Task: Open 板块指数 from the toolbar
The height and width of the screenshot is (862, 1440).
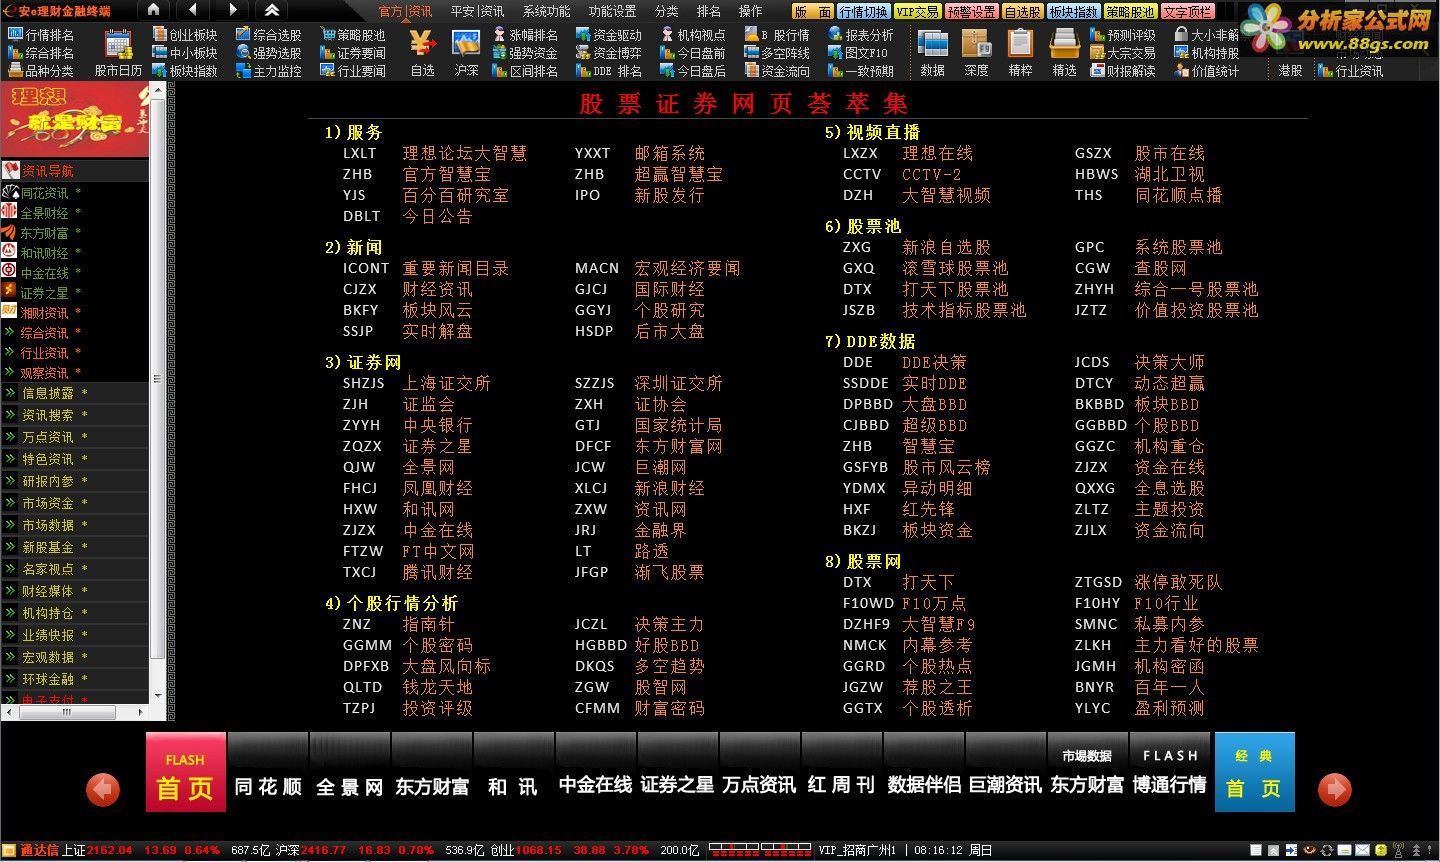Action: point(185,71)
